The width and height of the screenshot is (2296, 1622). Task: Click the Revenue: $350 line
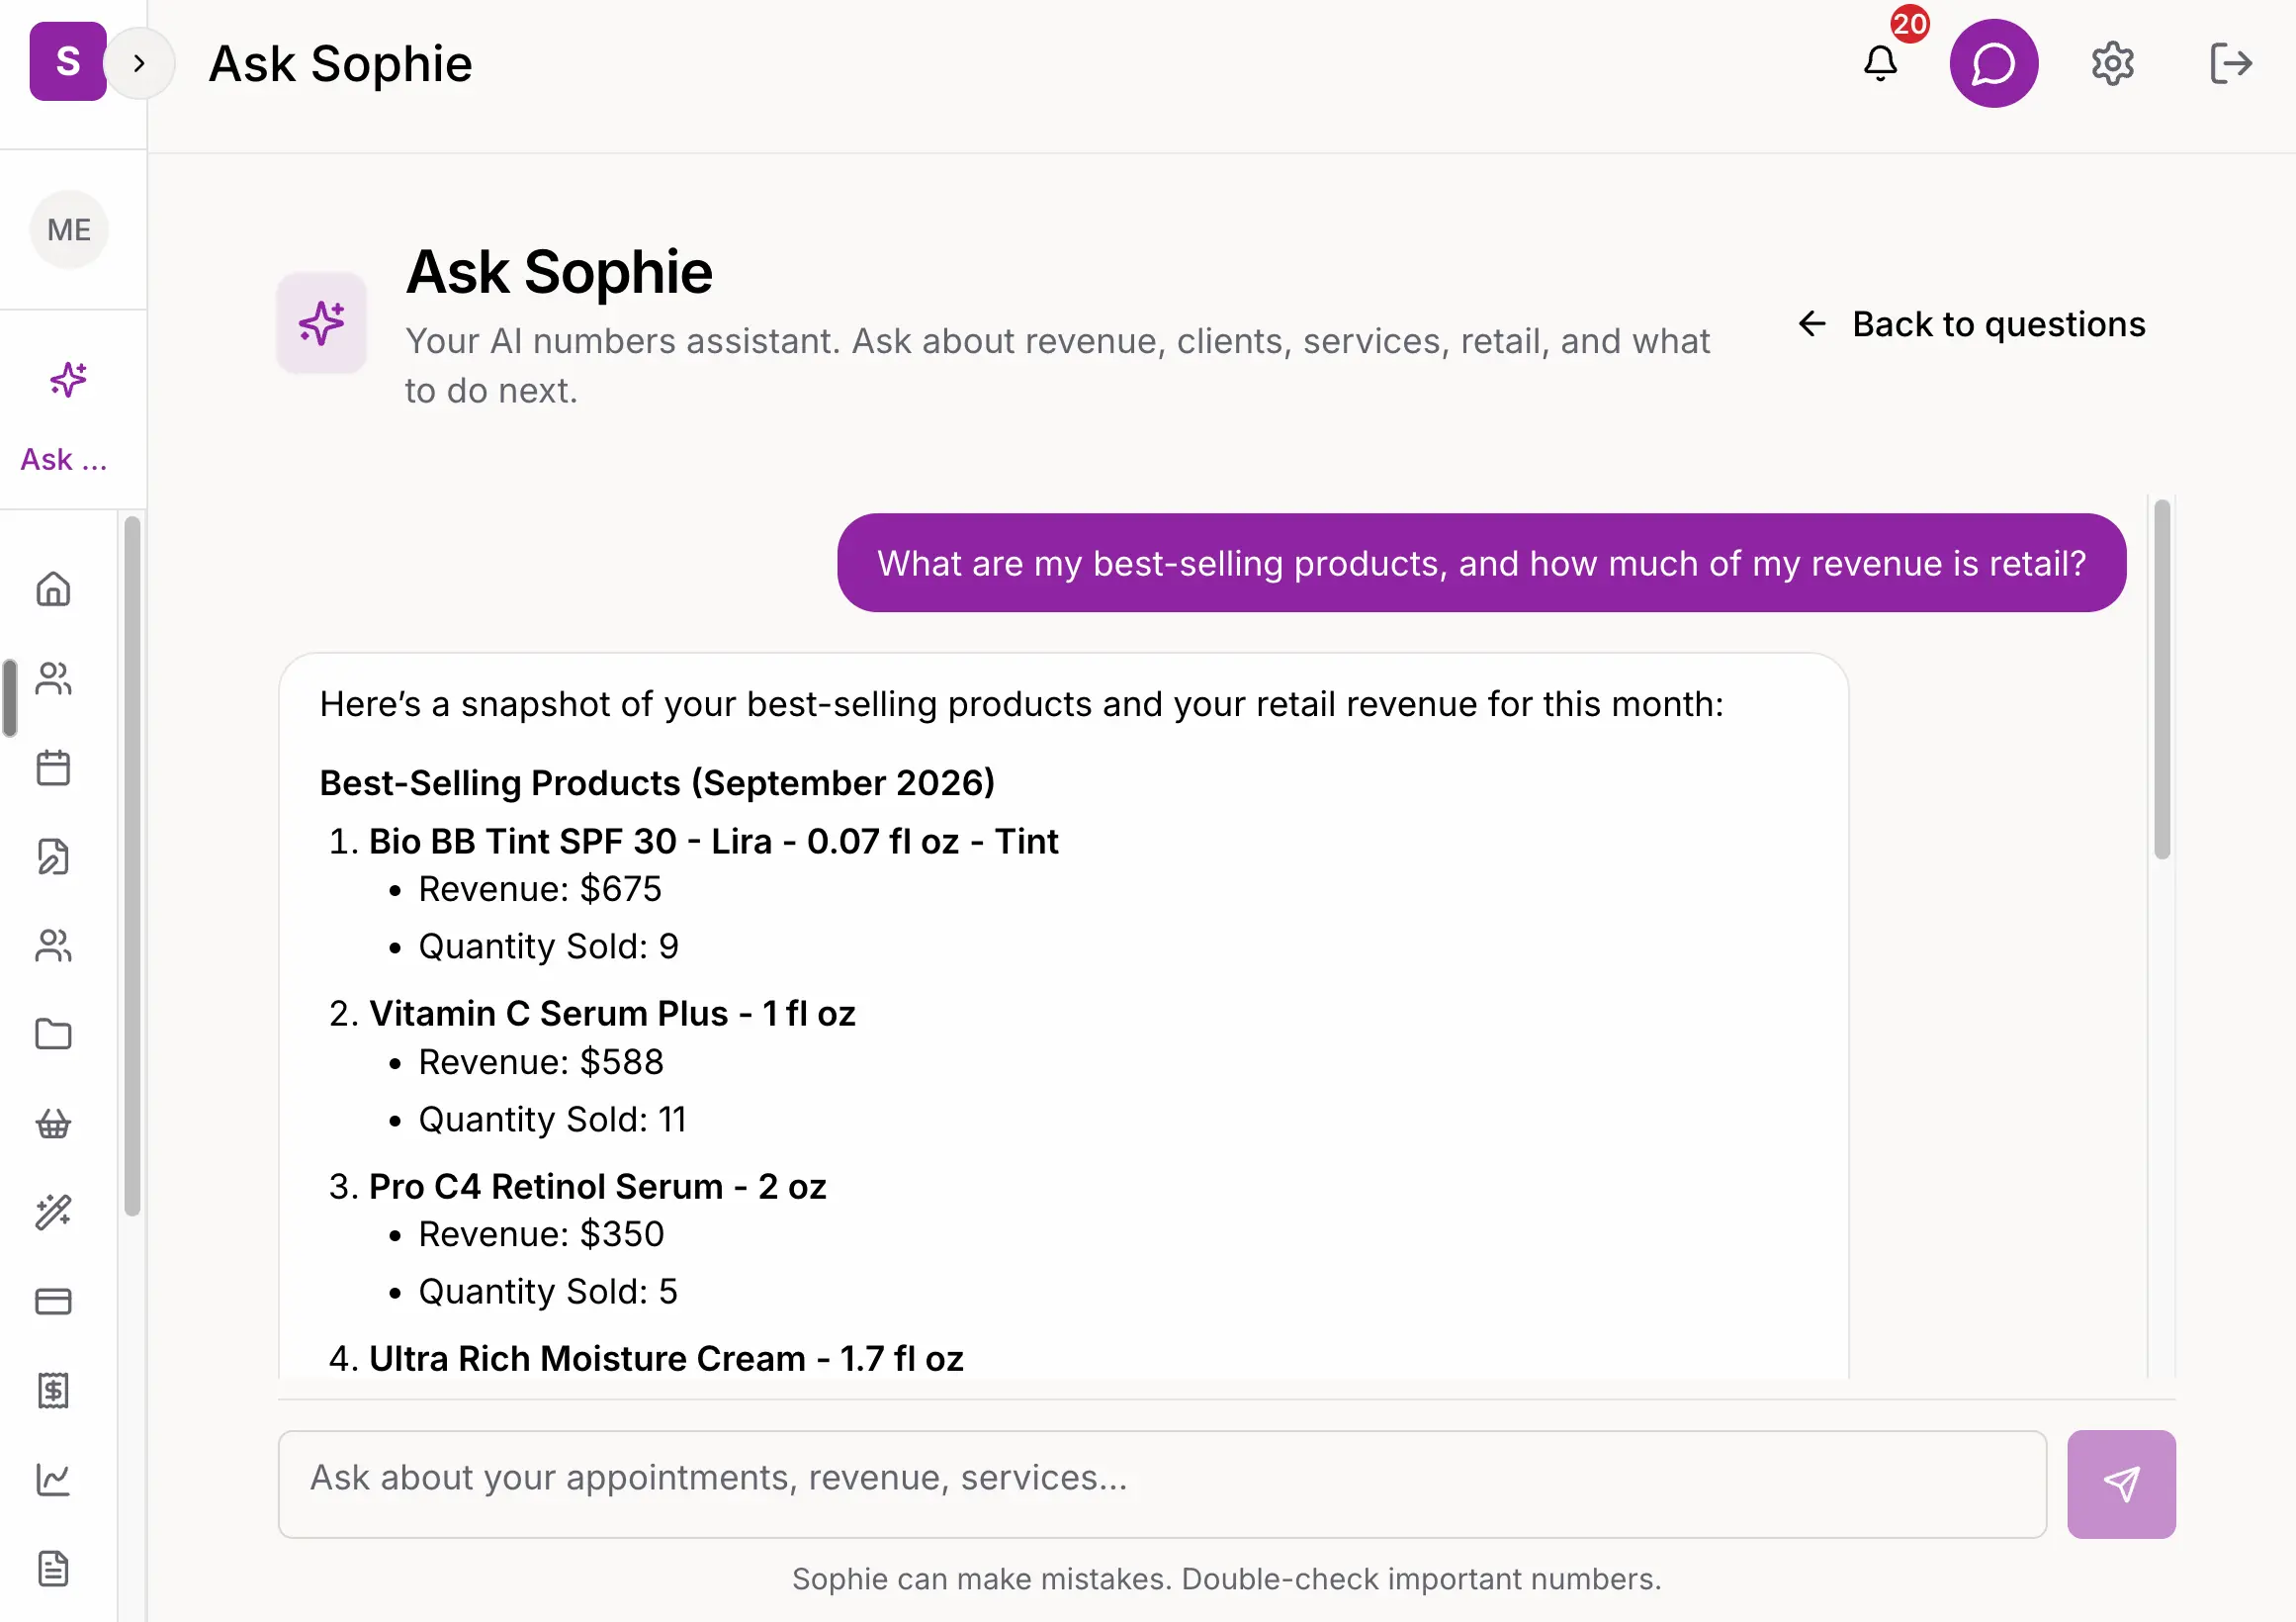coord(541,1234)
